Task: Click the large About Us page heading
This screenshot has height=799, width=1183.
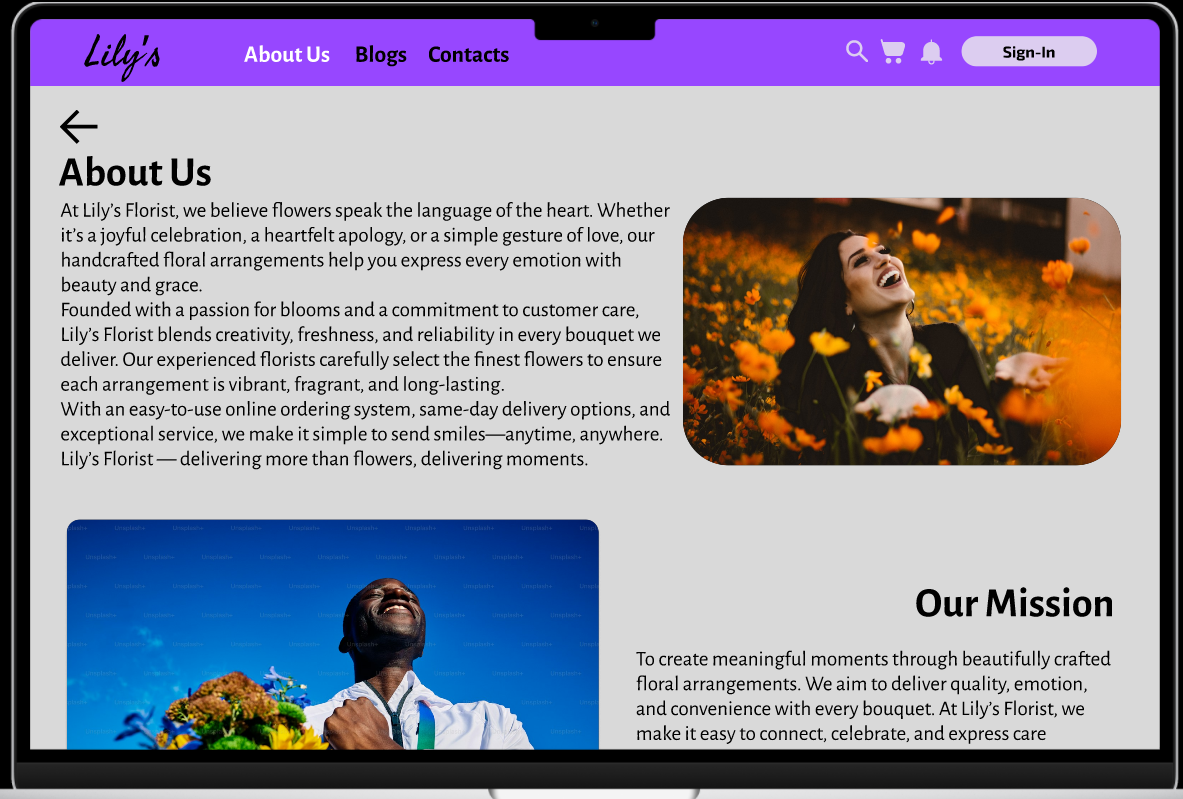Action: (x=136, y=172)
